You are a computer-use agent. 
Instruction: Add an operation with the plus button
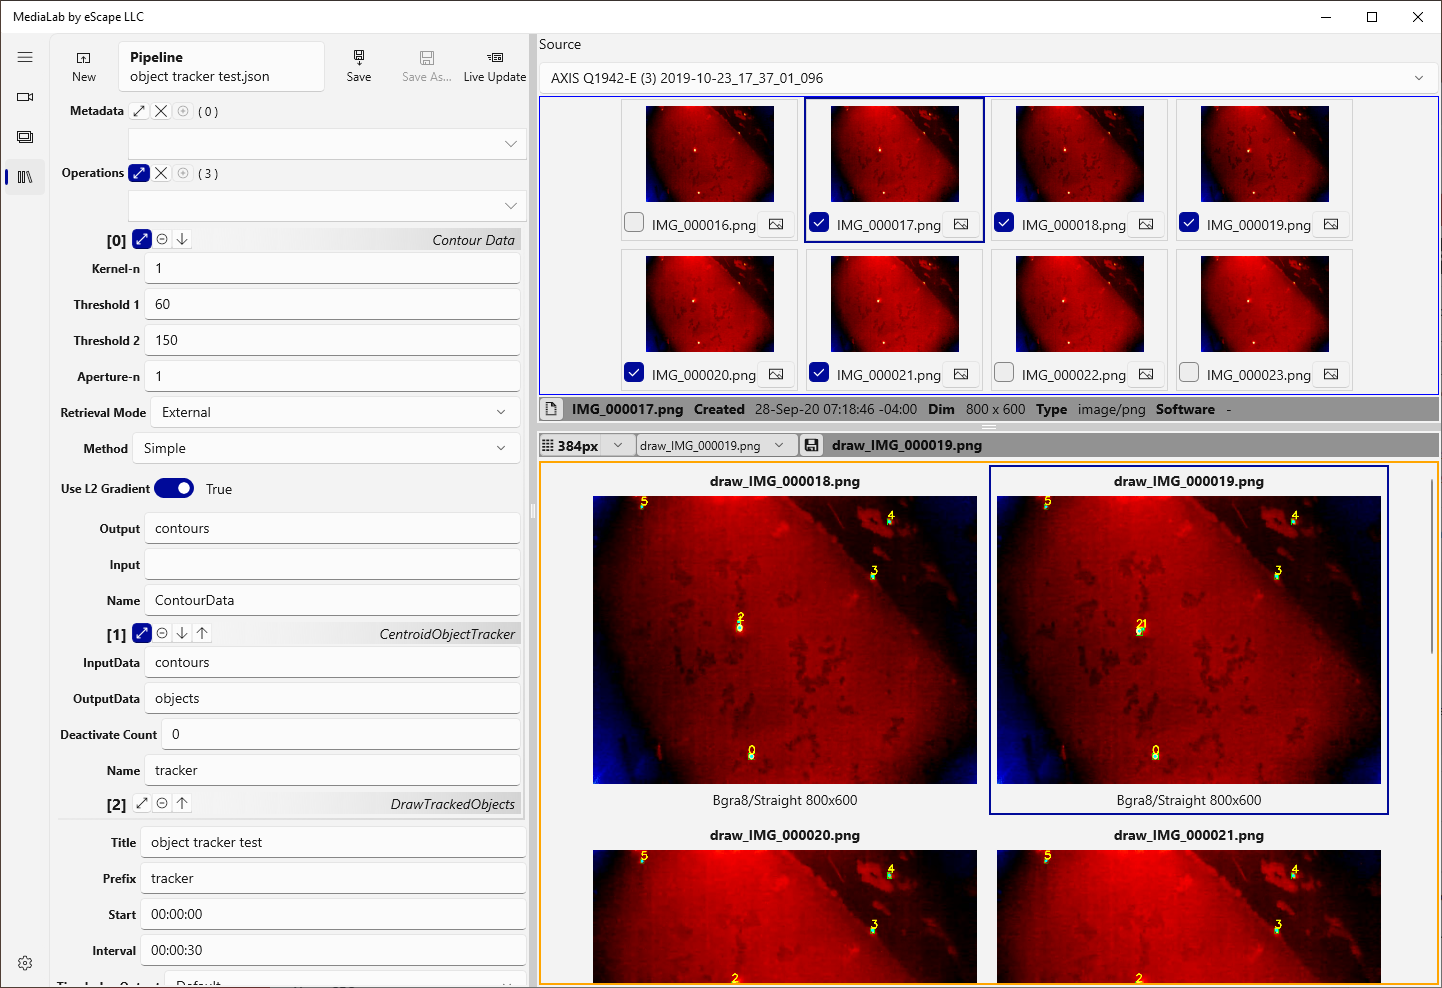183,172
